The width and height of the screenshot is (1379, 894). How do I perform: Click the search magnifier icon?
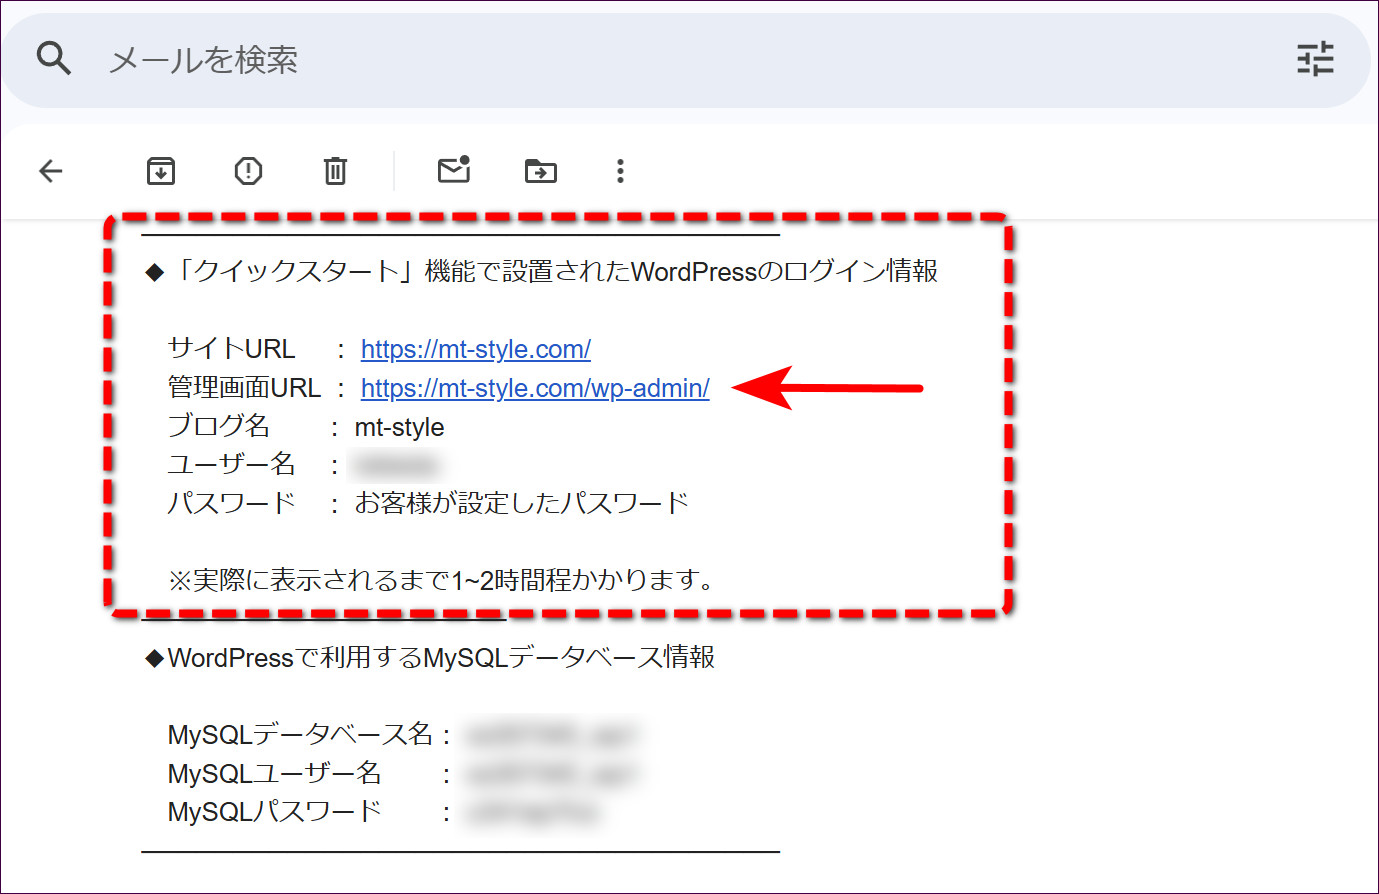click(54, 59)
